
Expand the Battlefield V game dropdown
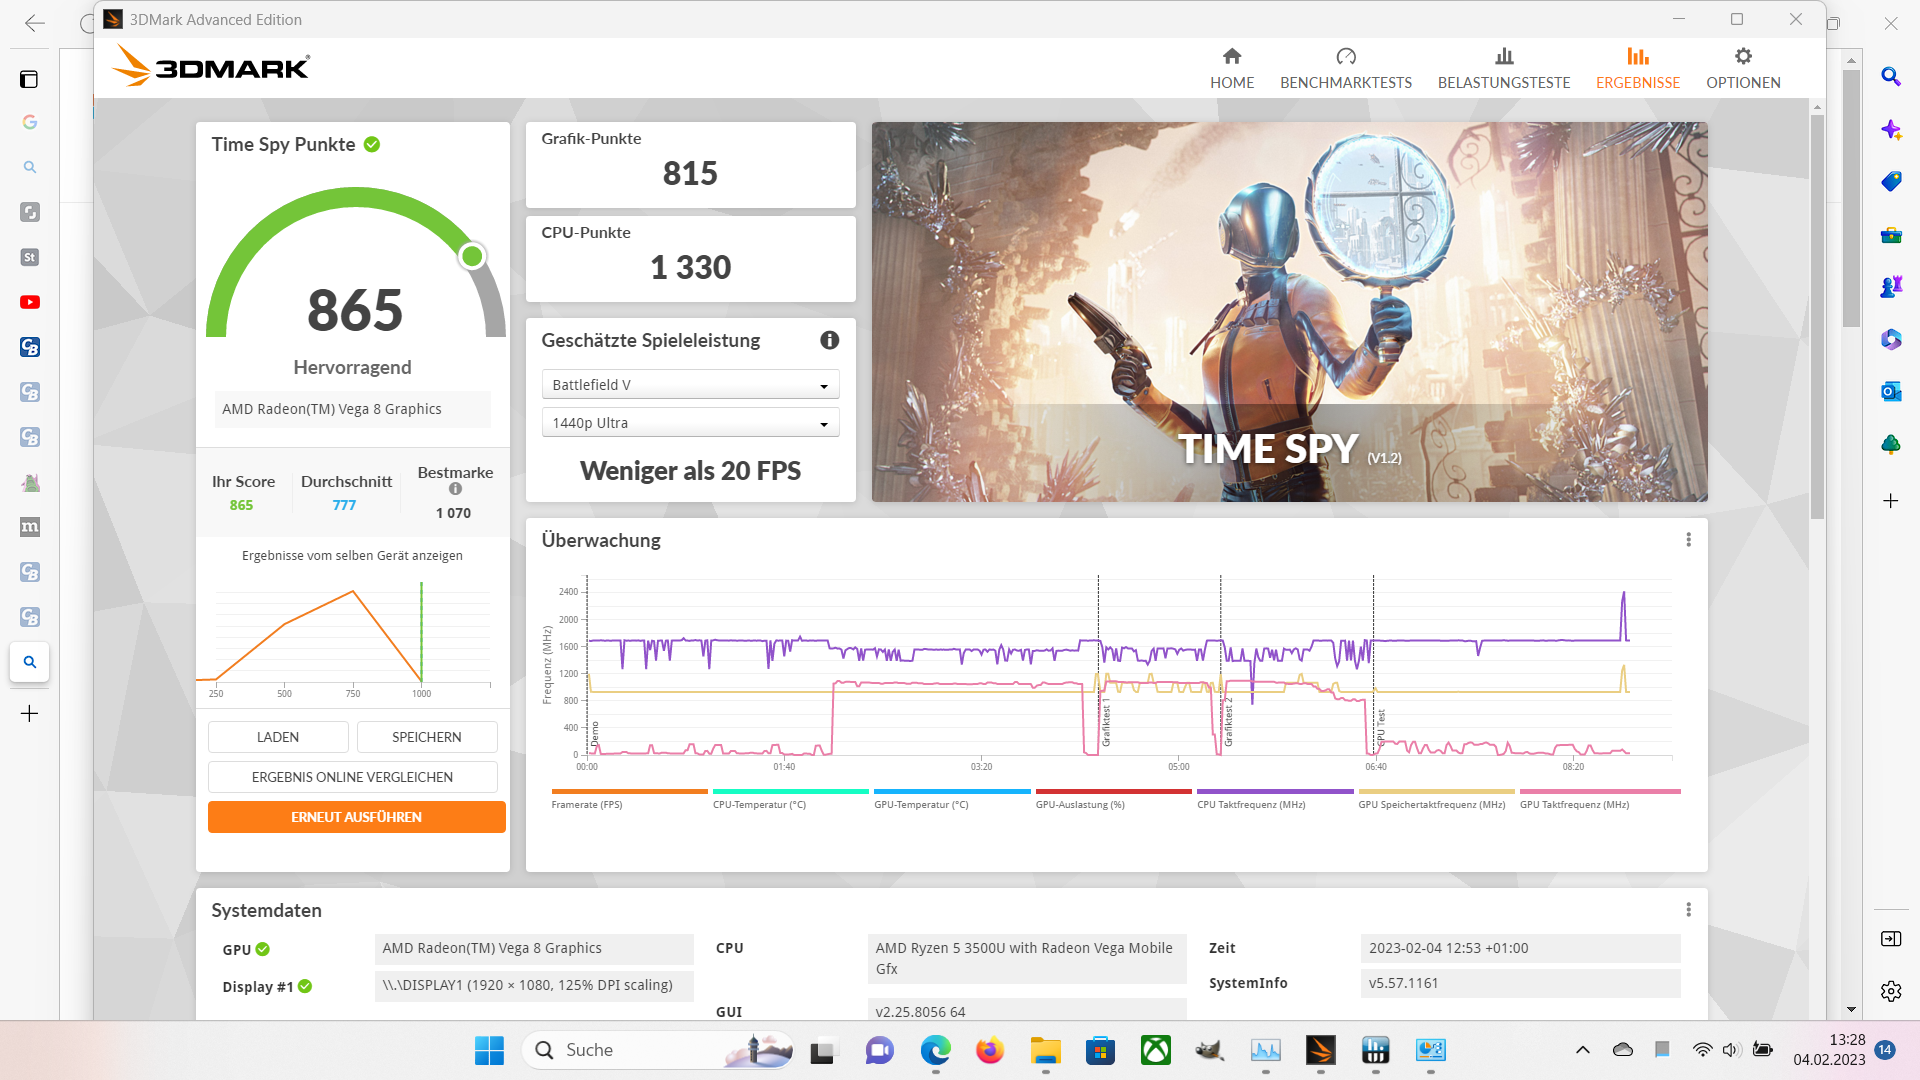(690, 385)
